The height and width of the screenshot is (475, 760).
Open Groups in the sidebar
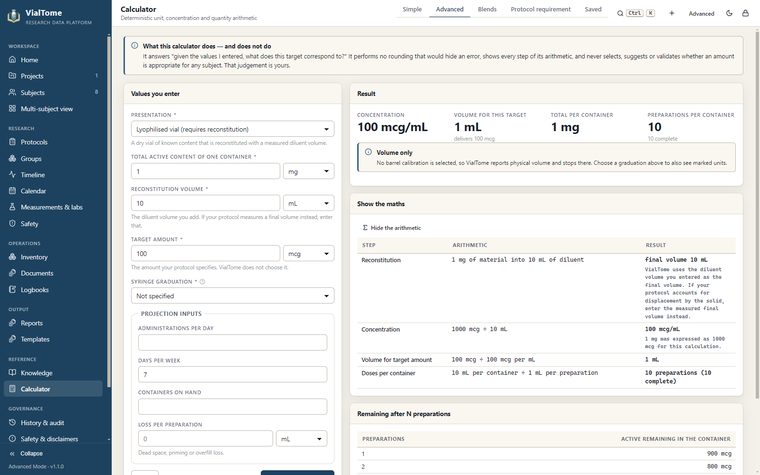coord(53,158)
